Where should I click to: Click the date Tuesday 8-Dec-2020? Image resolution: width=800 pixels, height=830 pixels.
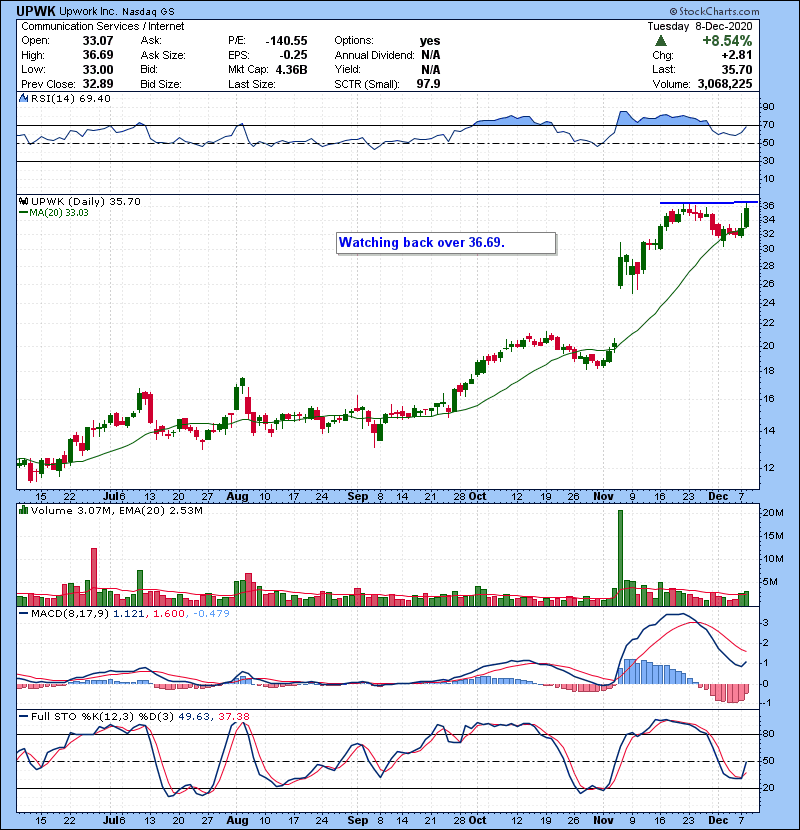tap(699, 26)
